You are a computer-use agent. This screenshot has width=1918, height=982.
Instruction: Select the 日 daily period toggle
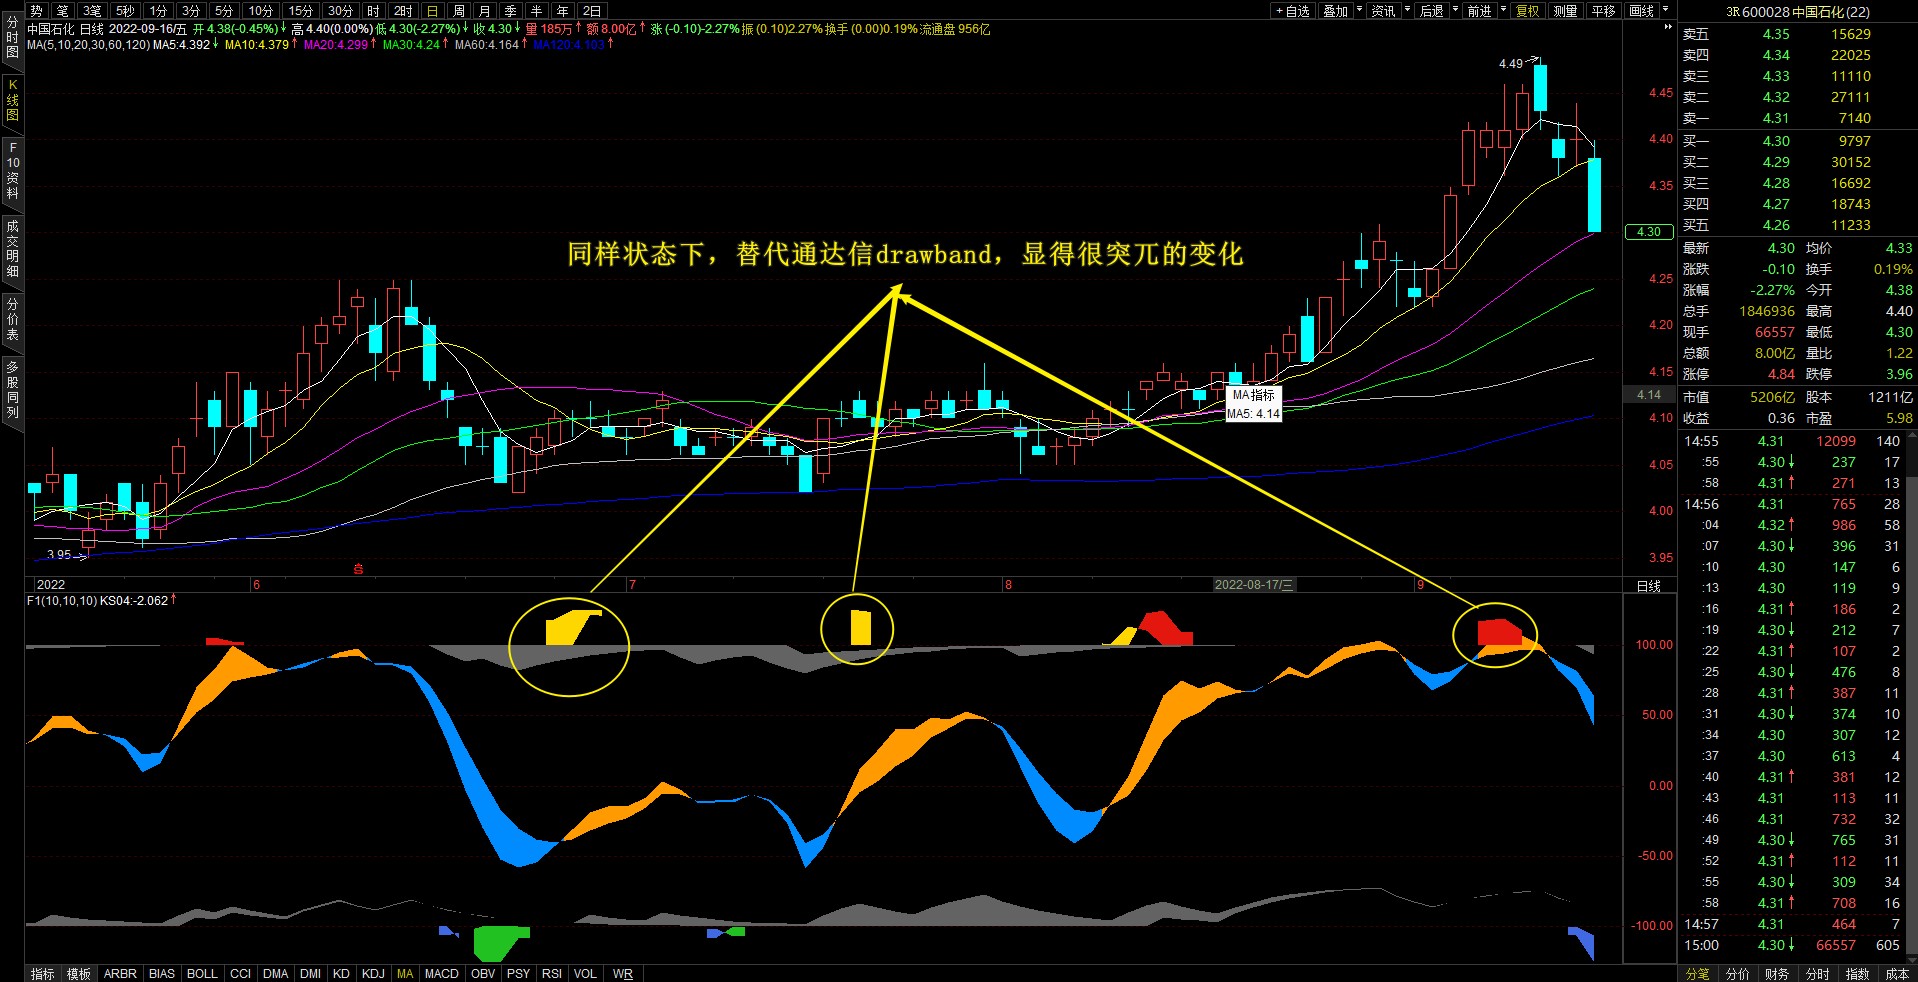(x=433, y=11)
